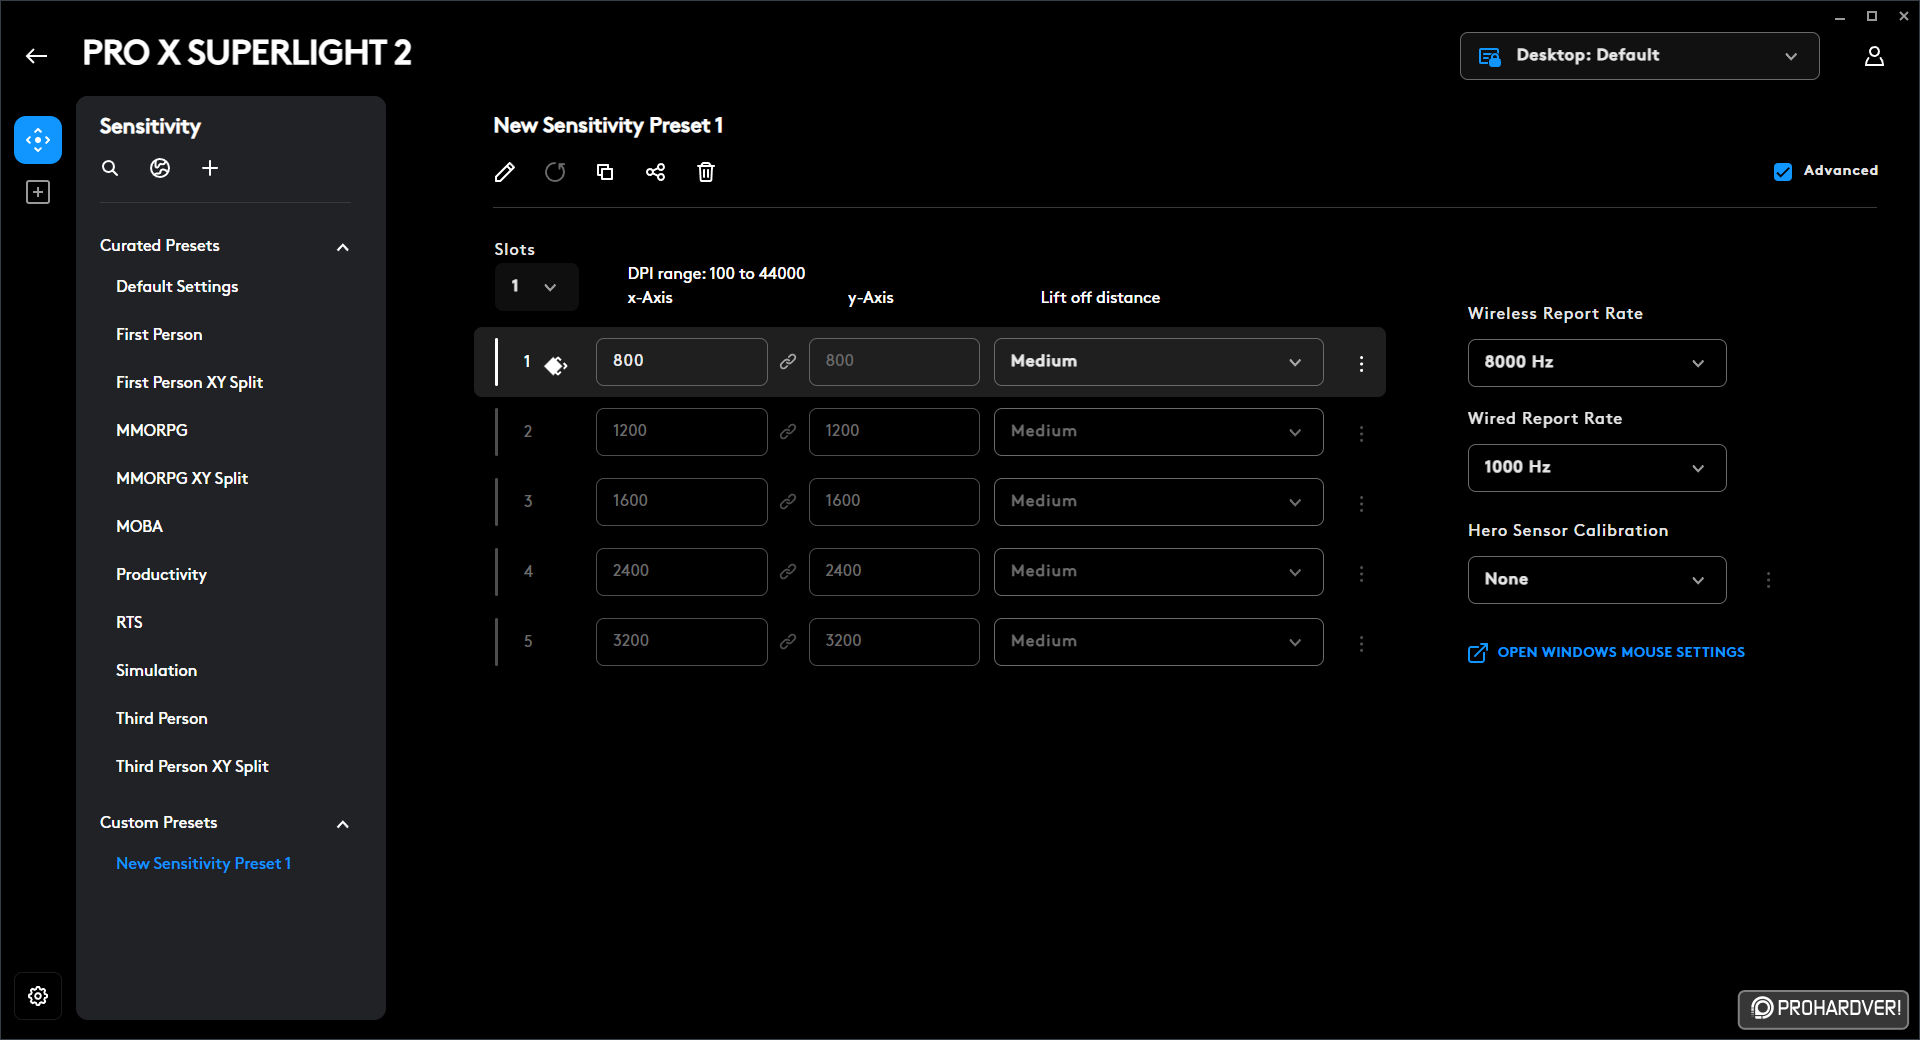Reset preset with the circular arrow icon
This screenshot has width=1920, height=1040.
(555, 172)
